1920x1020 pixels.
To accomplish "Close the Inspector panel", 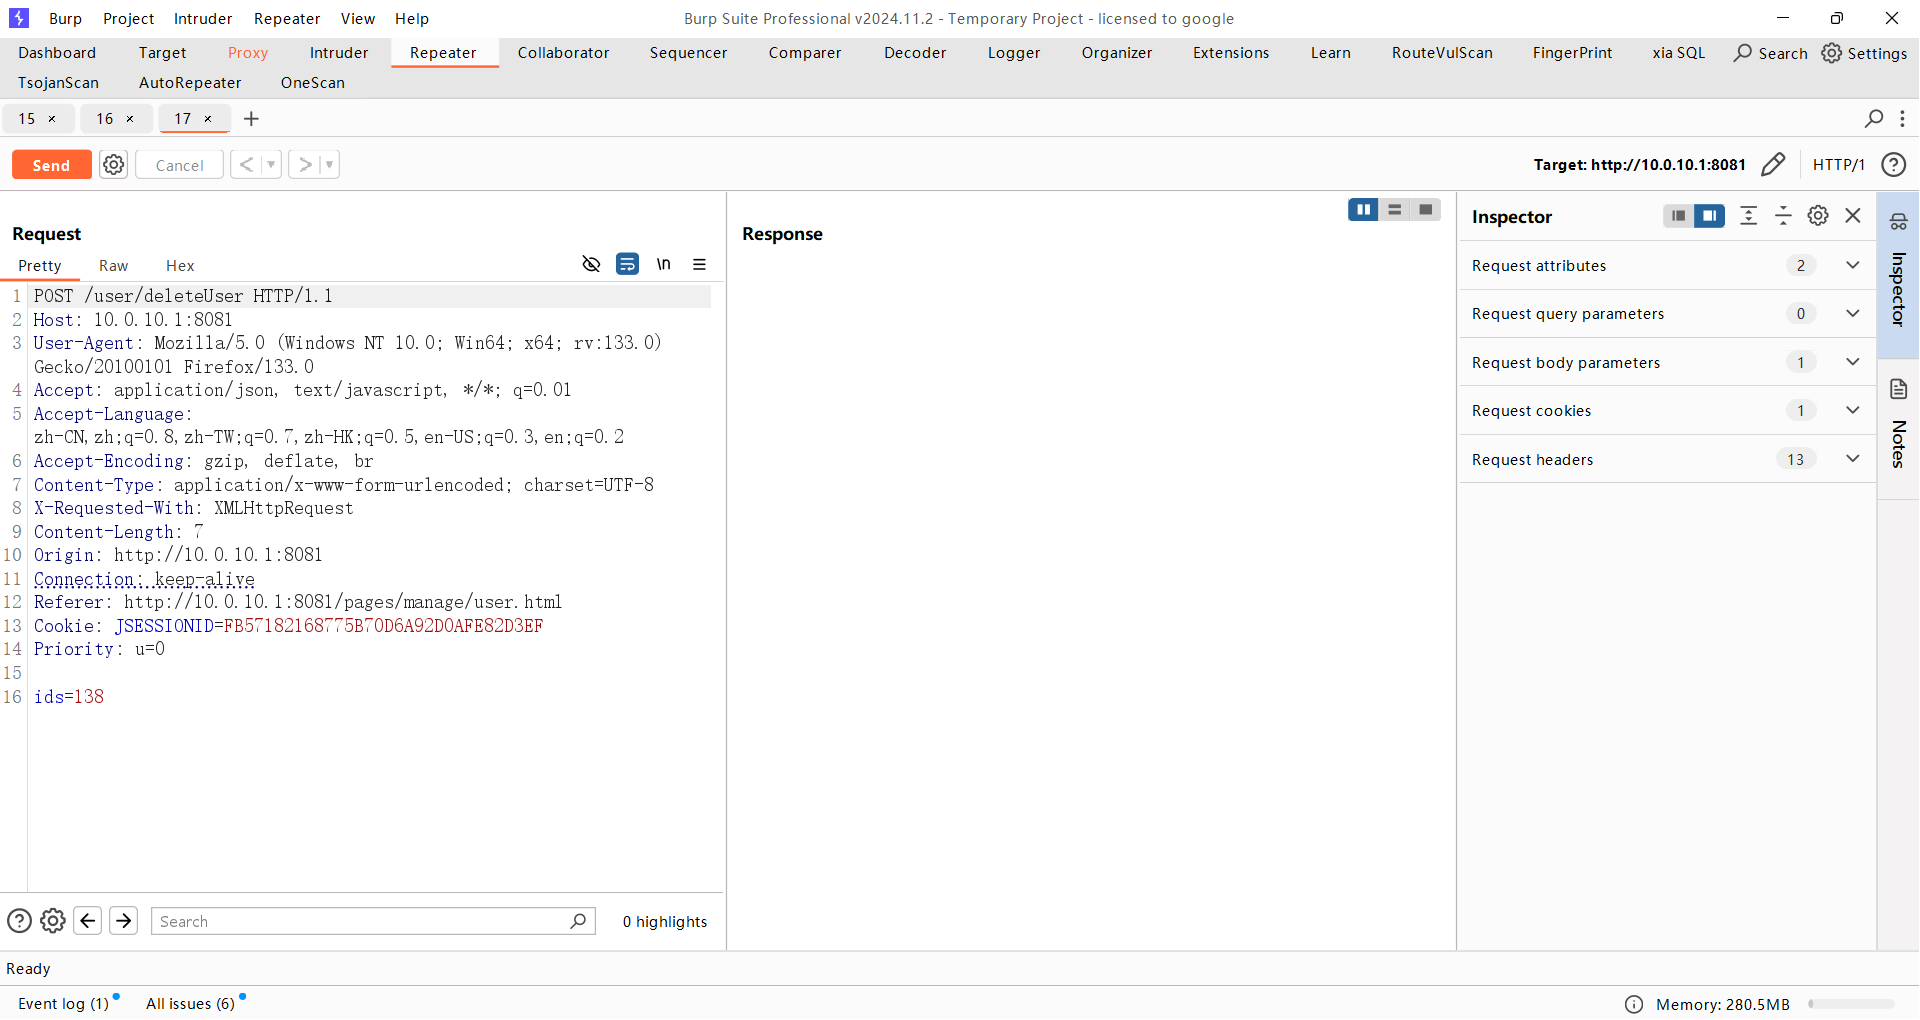I will (x=1853, y=216).
